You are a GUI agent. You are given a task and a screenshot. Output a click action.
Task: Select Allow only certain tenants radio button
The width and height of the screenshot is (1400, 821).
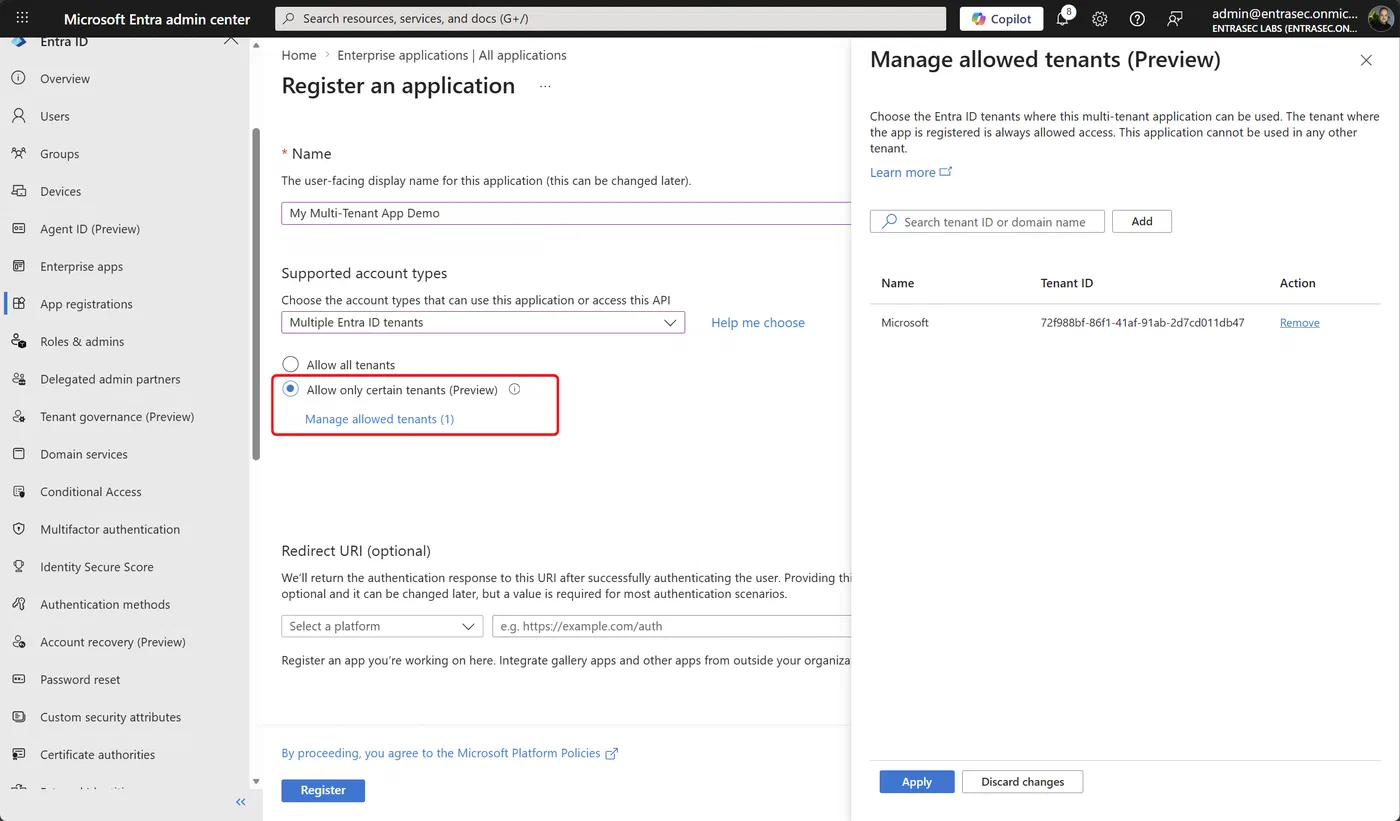point(290,390)
